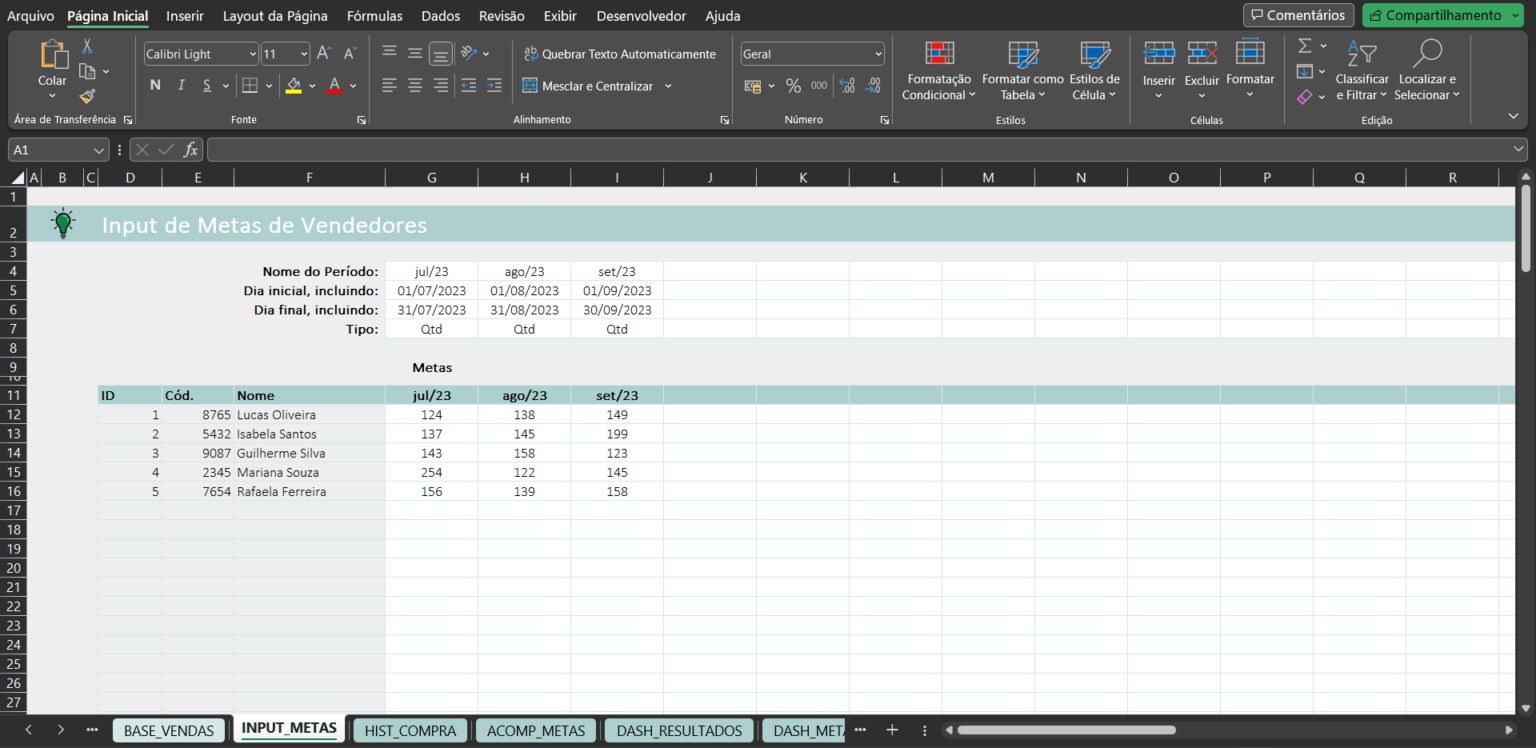Switch to the Fórmulas ribbon tab

click(374, 16)
